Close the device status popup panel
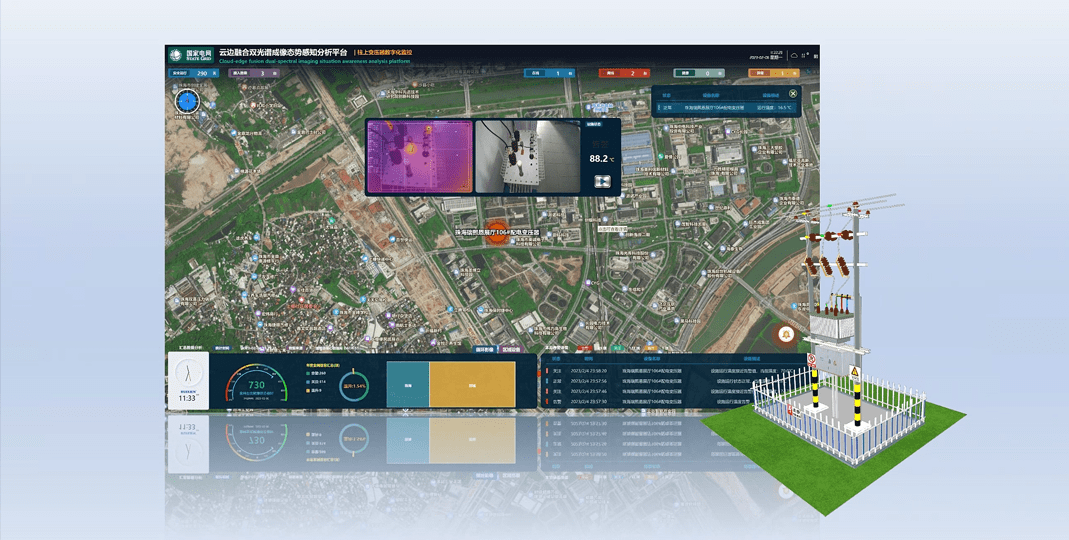This screenshot has width=1069, height=540. point(793,95)
